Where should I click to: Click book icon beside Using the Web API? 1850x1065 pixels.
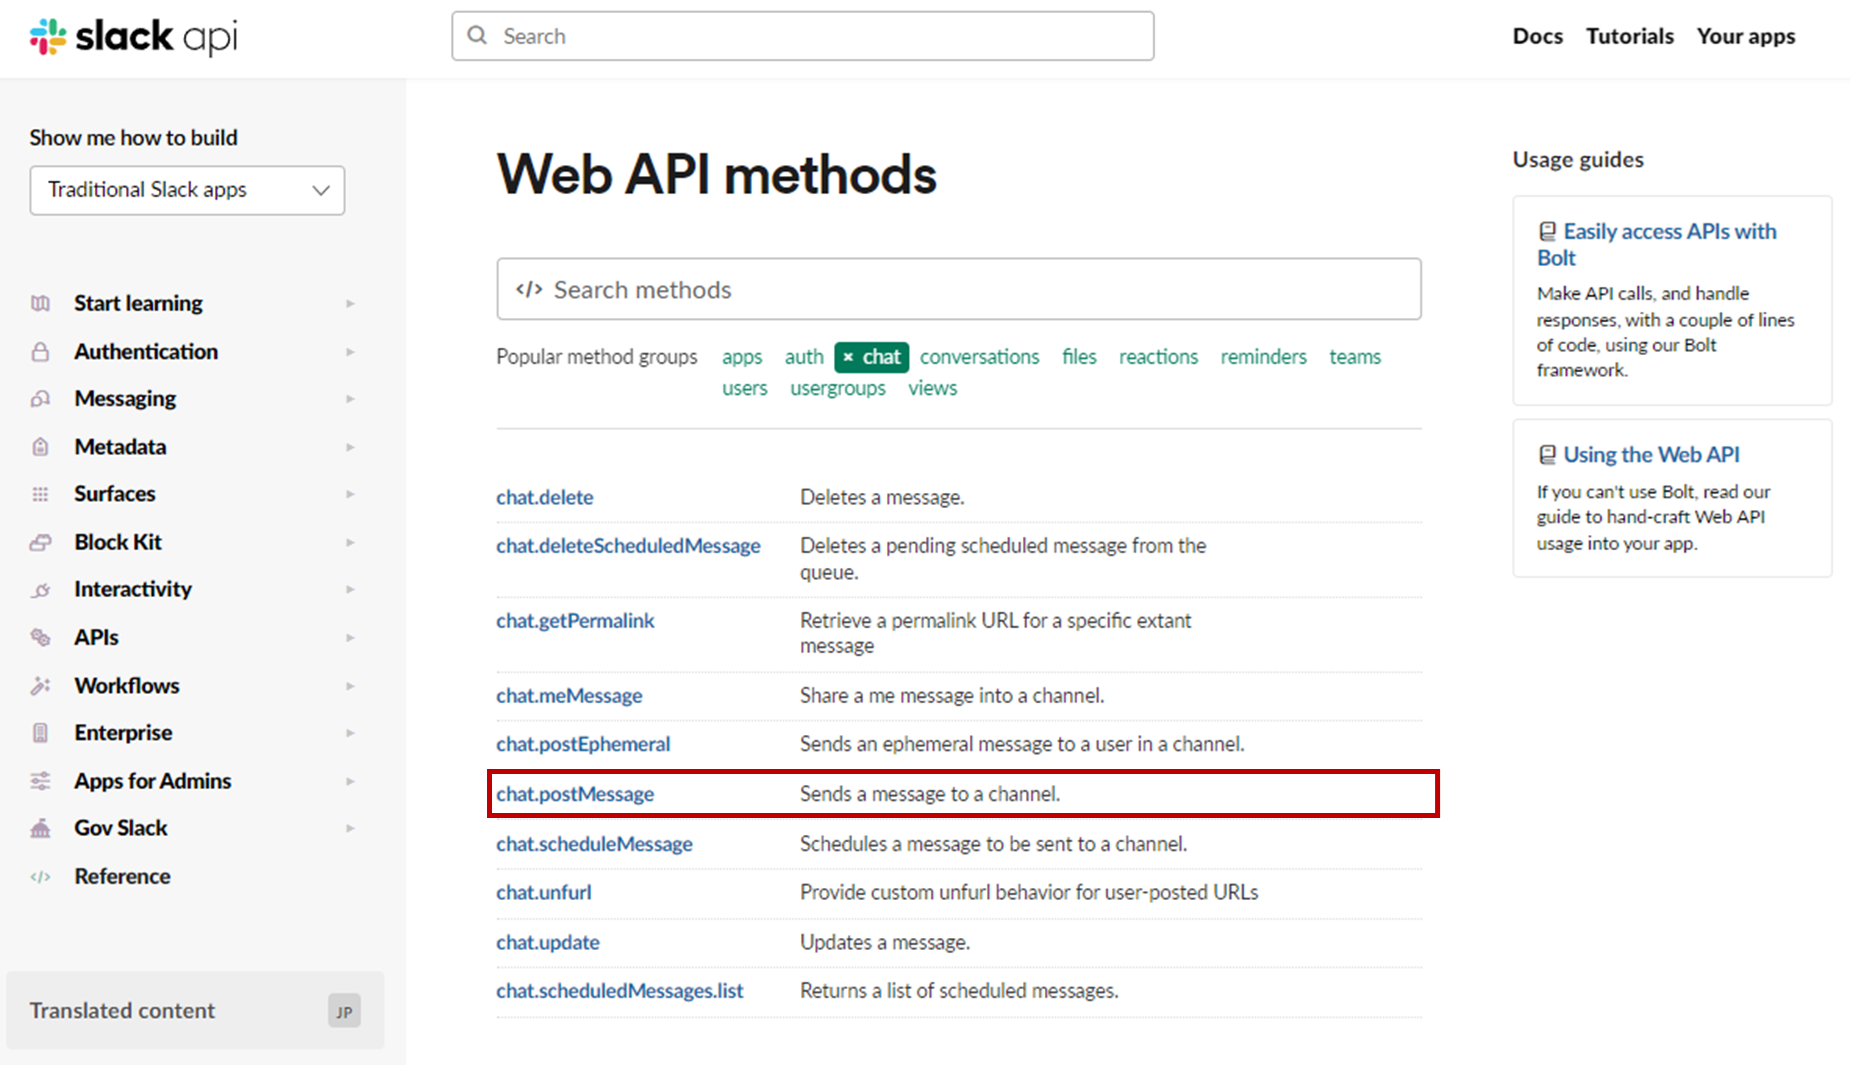click(x=1547, y=455)
